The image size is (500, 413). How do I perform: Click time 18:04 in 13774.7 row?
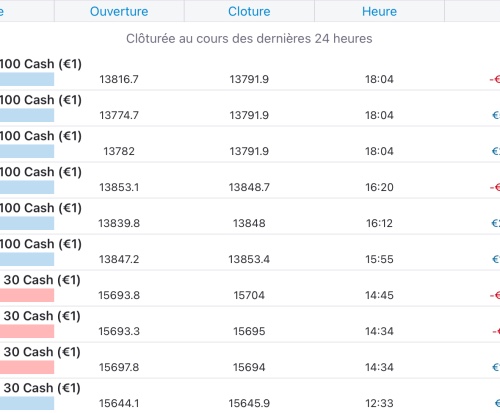pyautogui.click(x=379, y=115)
